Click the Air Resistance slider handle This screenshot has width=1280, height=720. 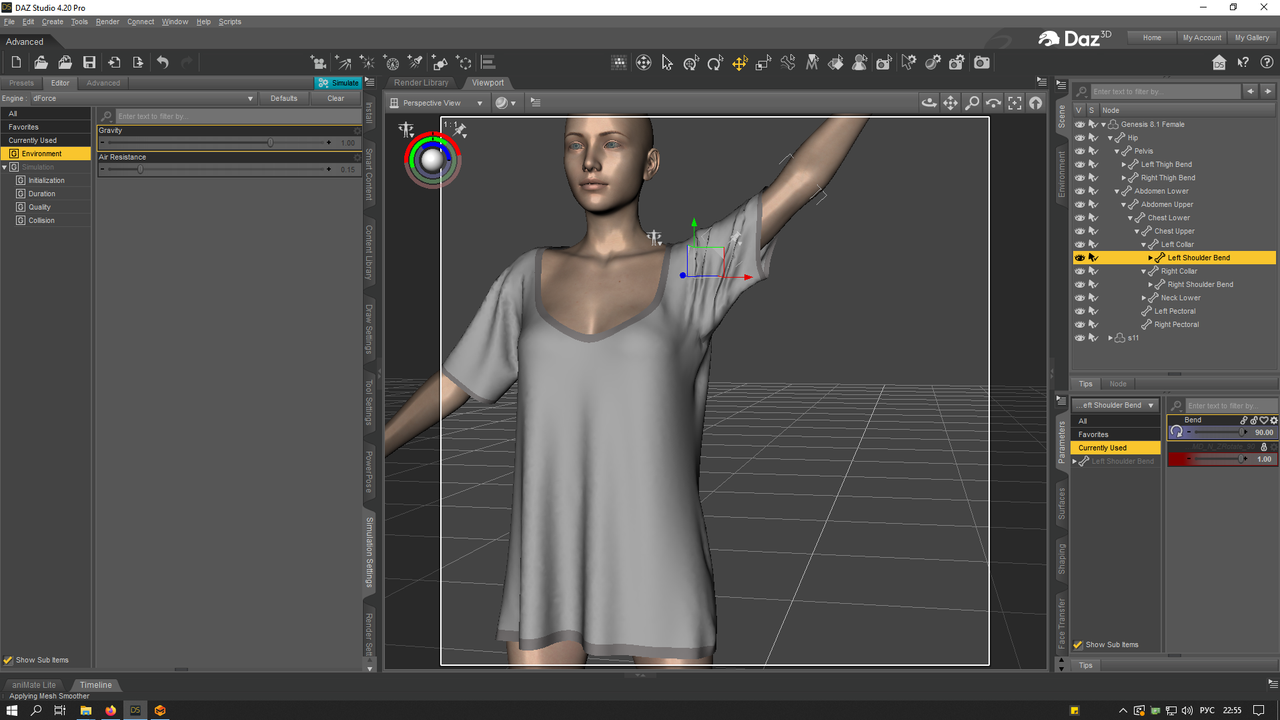[x=140, y=169]
